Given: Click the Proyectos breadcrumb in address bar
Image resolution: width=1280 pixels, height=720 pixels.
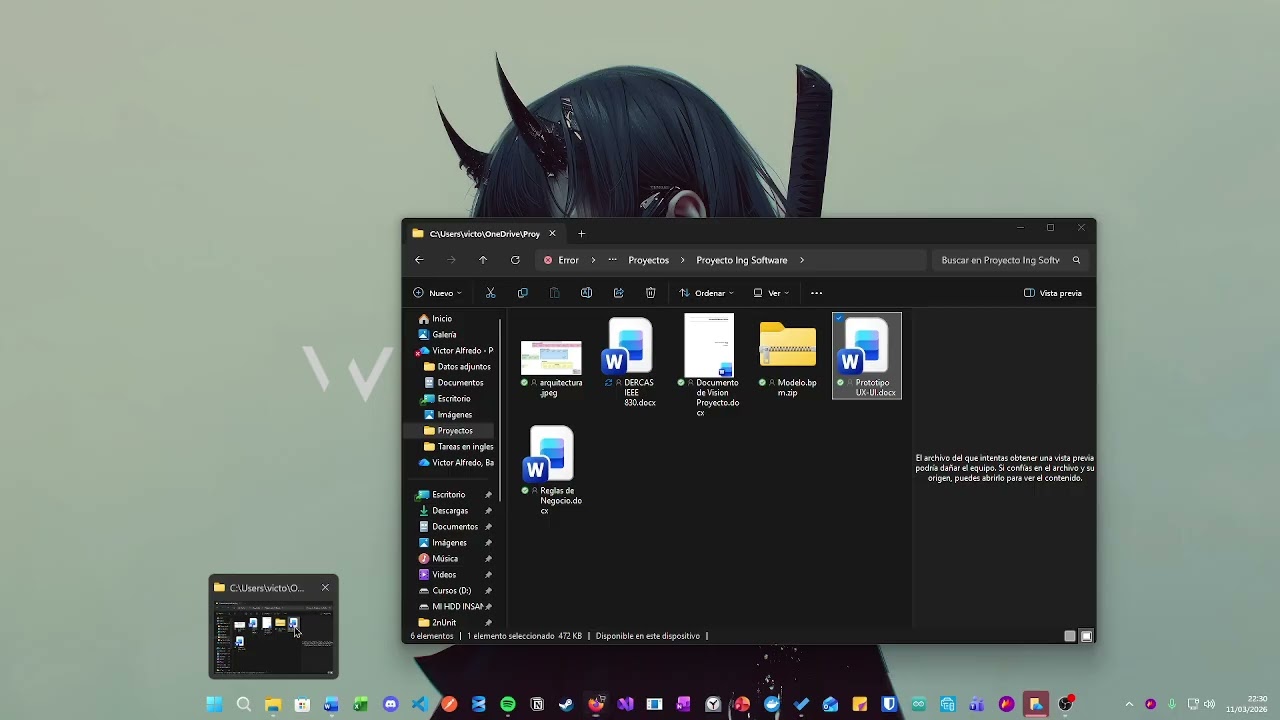Looking at the screenshot, I should click(x=648, y=260).
